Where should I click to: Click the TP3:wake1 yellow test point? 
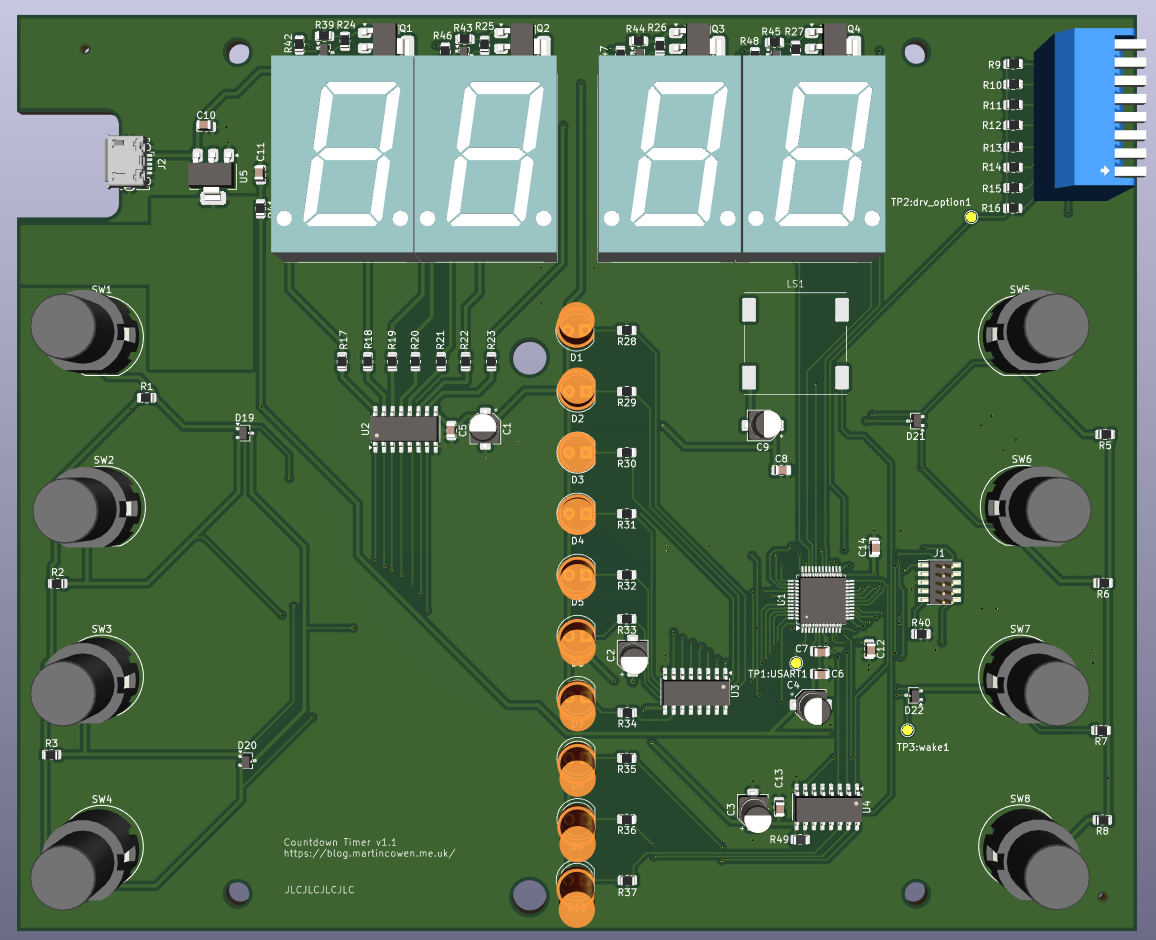click(907, 731)
